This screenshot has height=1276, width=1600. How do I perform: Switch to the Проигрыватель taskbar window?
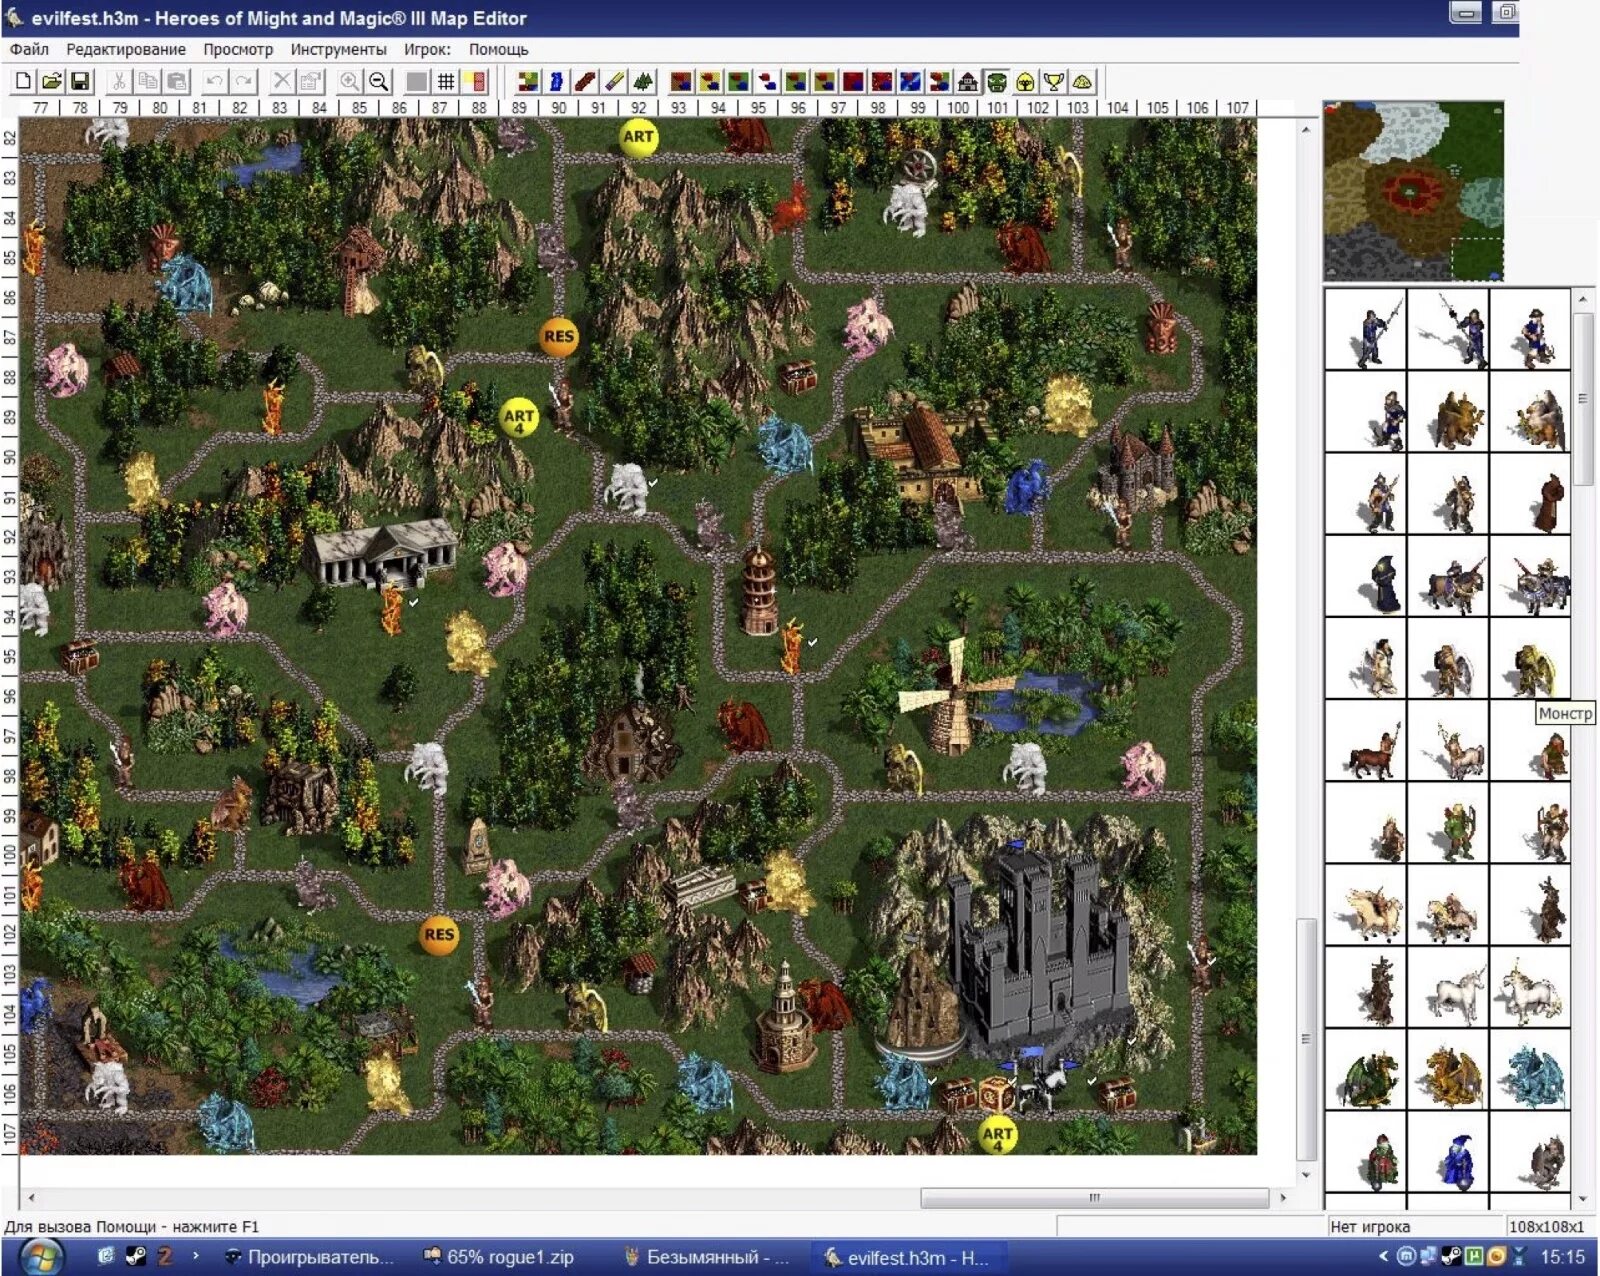(310, 1257)
